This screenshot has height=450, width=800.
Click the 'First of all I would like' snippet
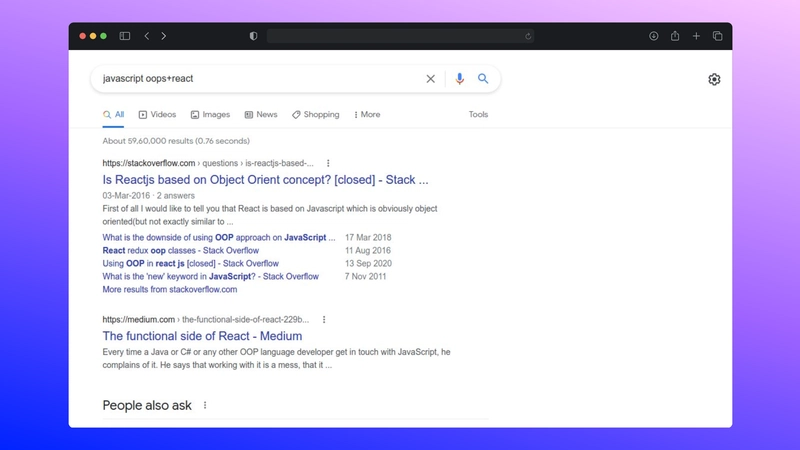coord(270,215)
